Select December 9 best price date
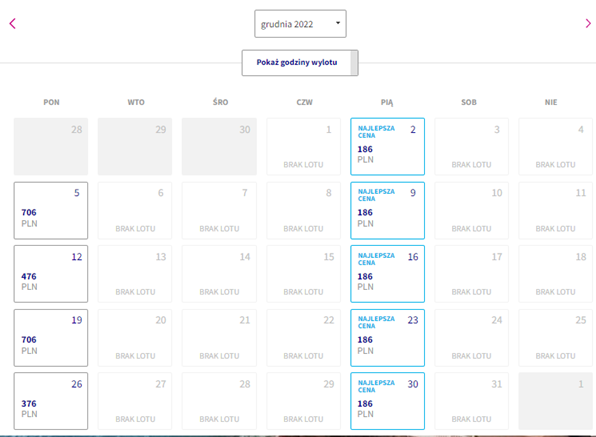This screenshot has width=596, height=437. click(387, 211)
